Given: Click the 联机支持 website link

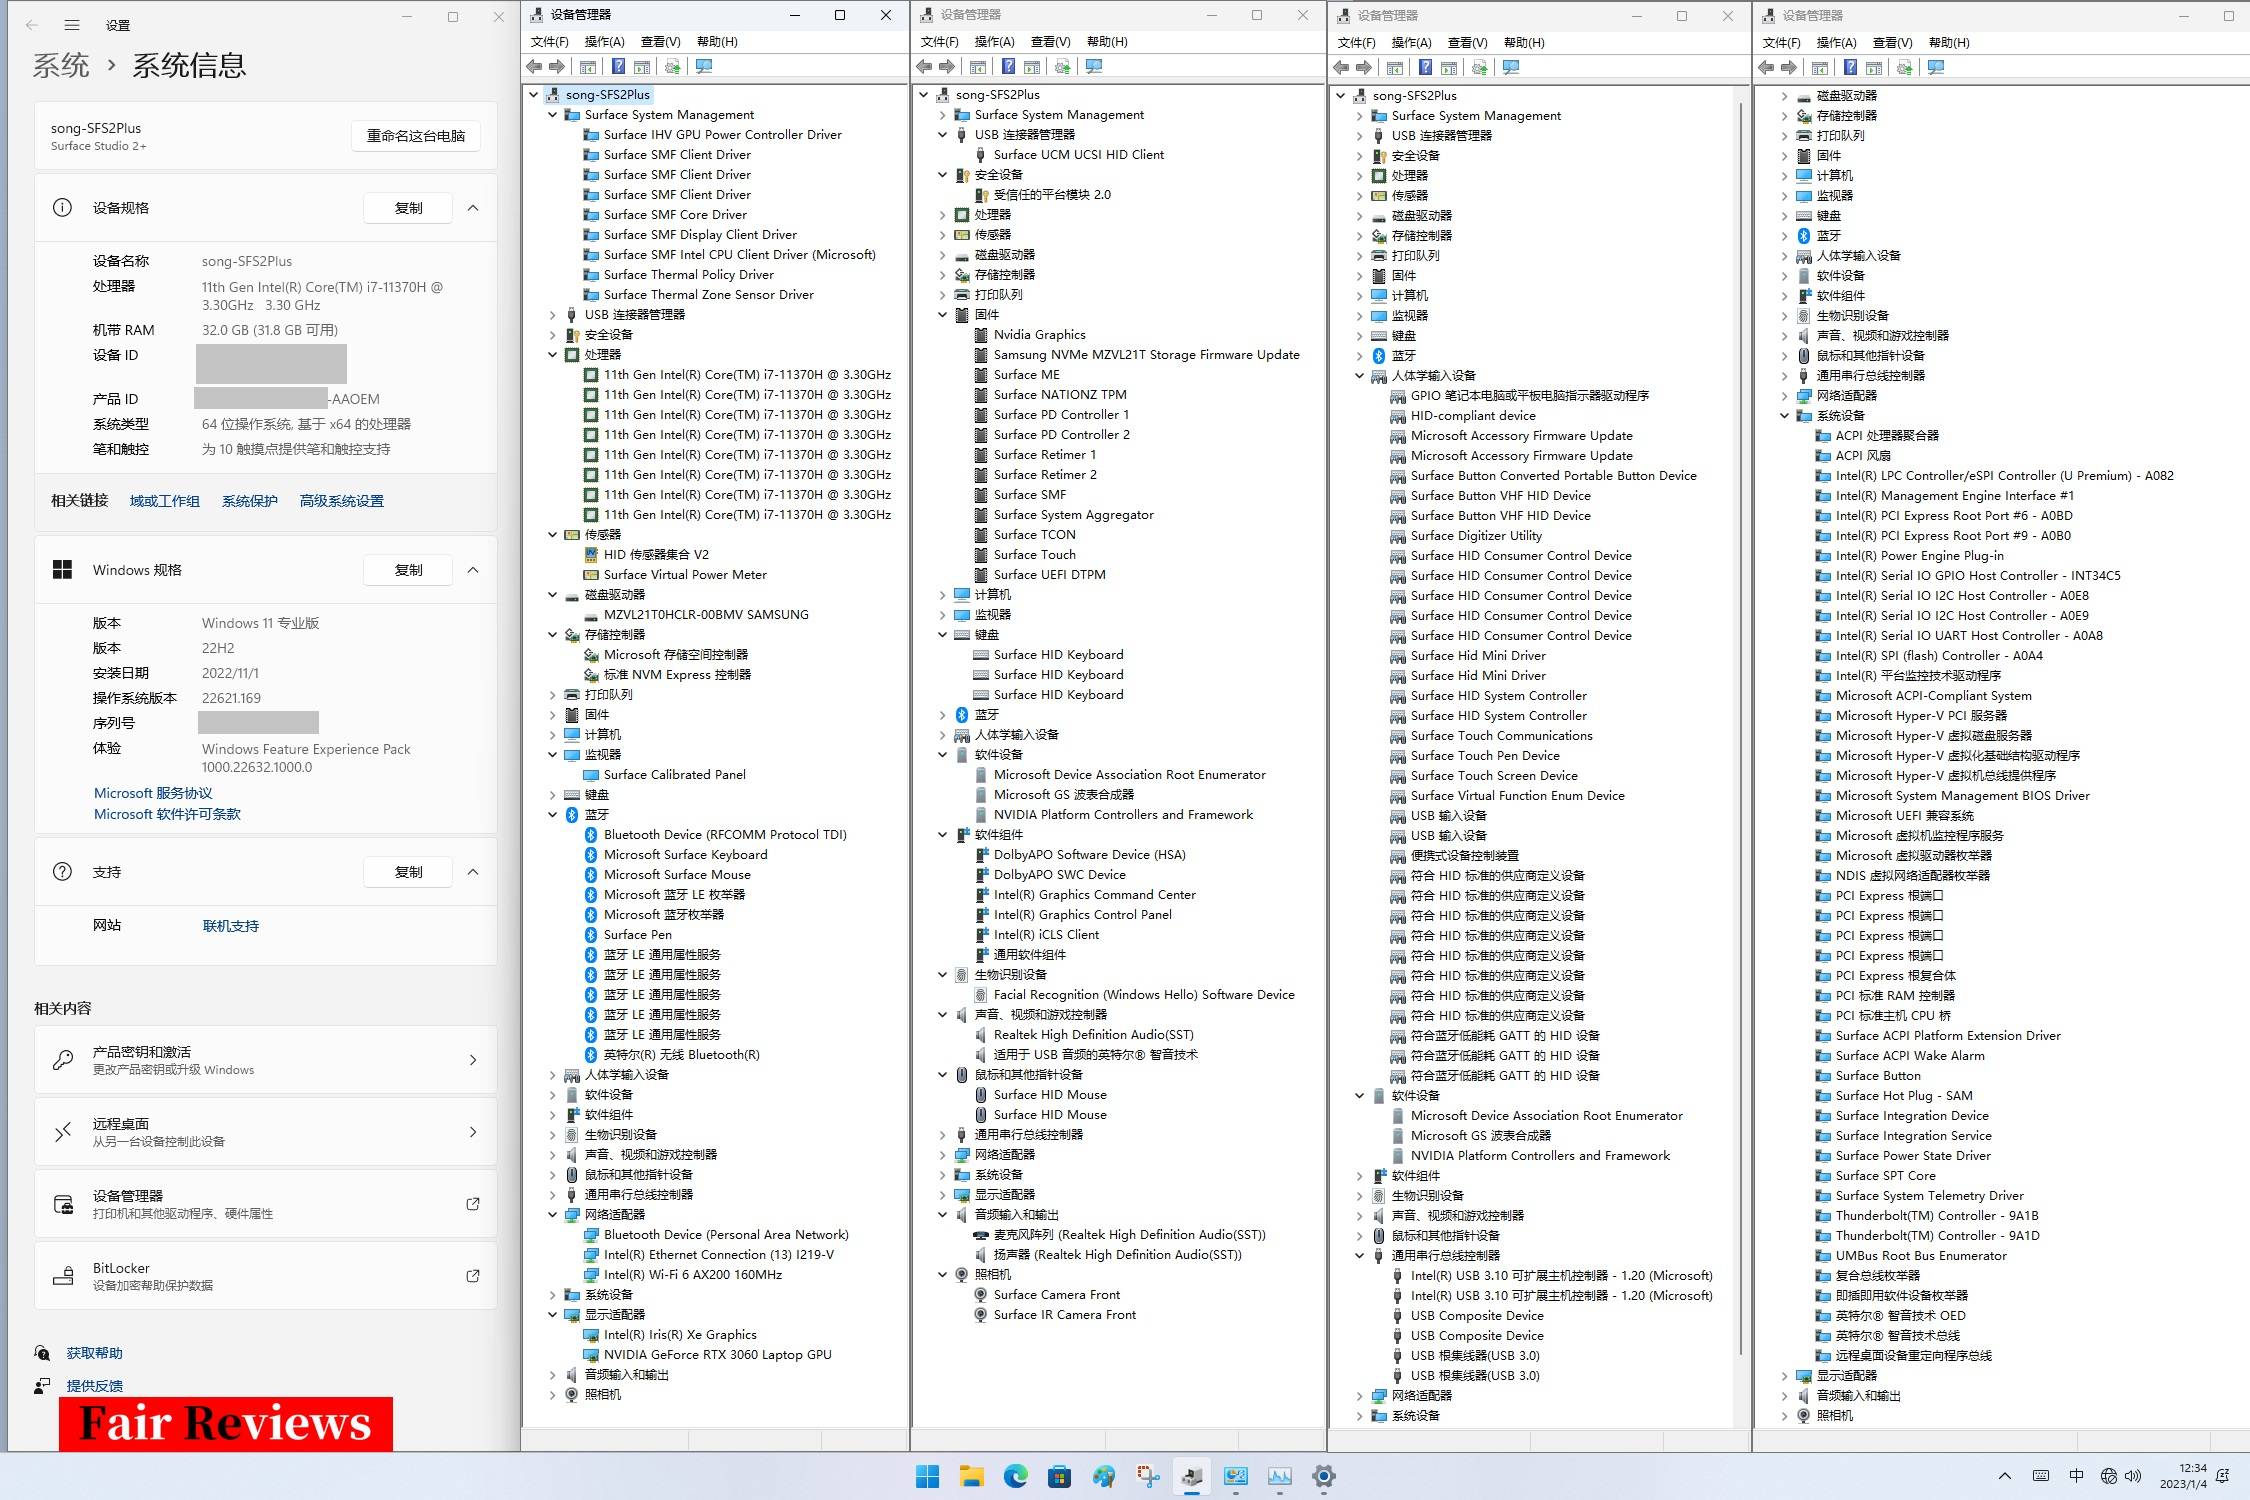Looking at the screenshot, I should pos(230,926).
